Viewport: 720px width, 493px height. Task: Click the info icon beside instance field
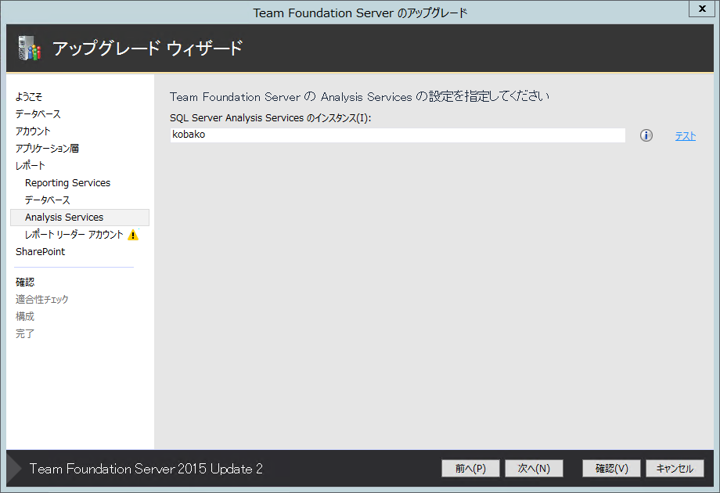click(x=646, y=135)
